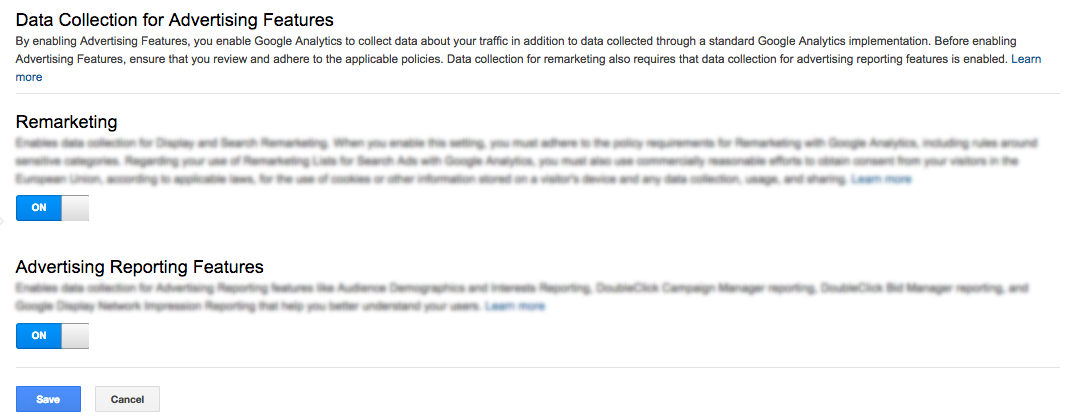Click blue ON label of Advertising Reporting switch
The width and height of the screenshot is (1070, 418).
point(39,336)
